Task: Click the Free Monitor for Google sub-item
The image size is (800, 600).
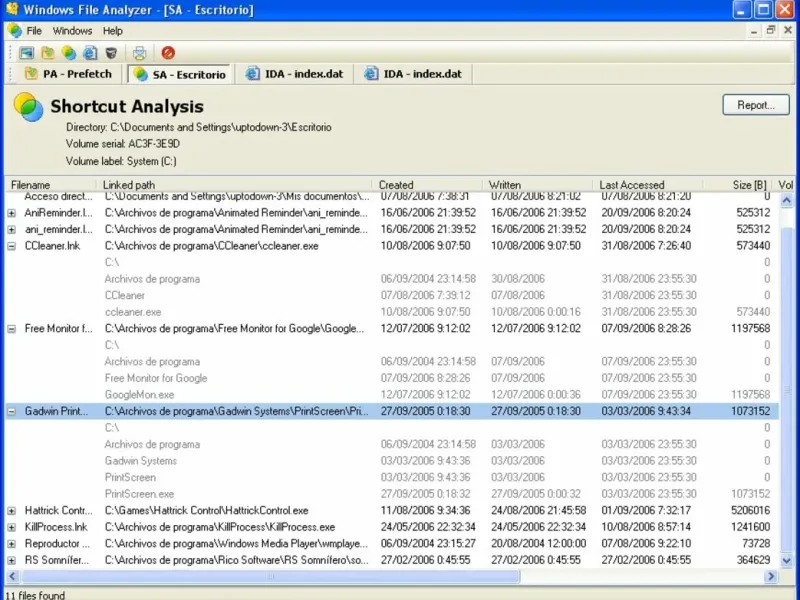Action: [156, 378]
